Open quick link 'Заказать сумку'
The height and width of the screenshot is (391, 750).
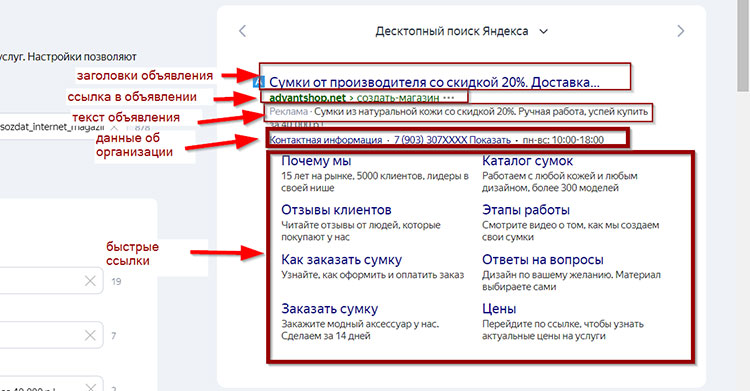click(330, 309)
